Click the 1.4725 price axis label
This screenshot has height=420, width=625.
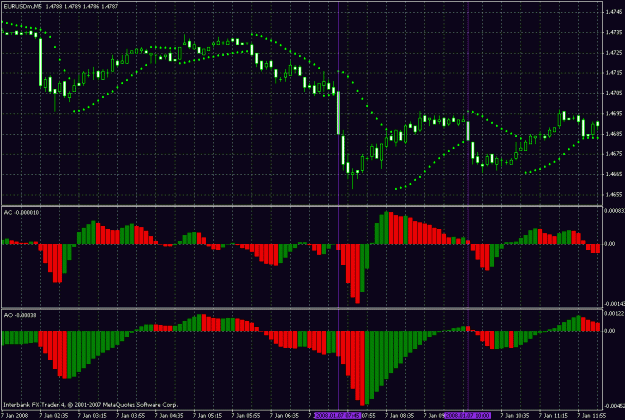click(x=614, y=53)
